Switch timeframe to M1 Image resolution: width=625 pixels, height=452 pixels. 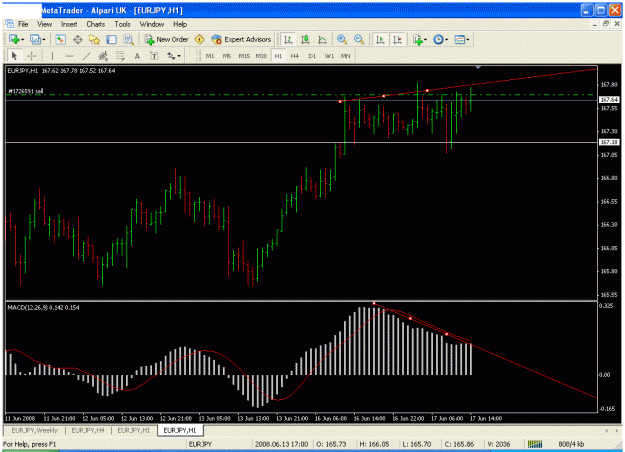pyautogui.click(x=210, y=56)
